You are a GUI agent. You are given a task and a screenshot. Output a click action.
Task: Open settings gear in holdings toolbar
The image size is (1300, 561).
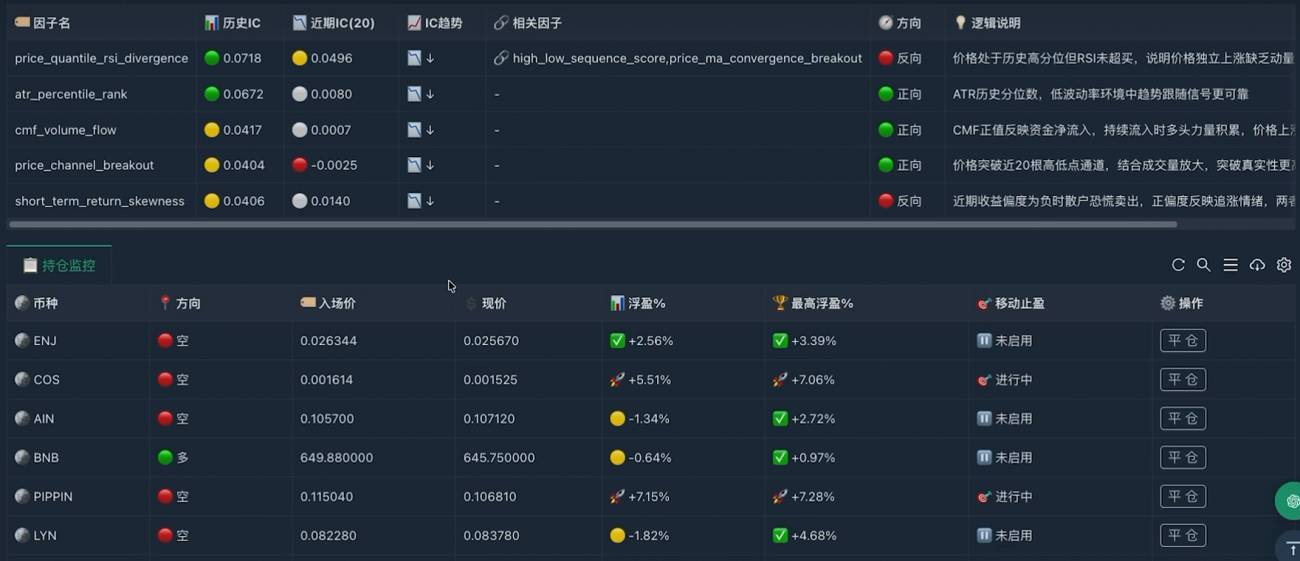click(1284, 265)
